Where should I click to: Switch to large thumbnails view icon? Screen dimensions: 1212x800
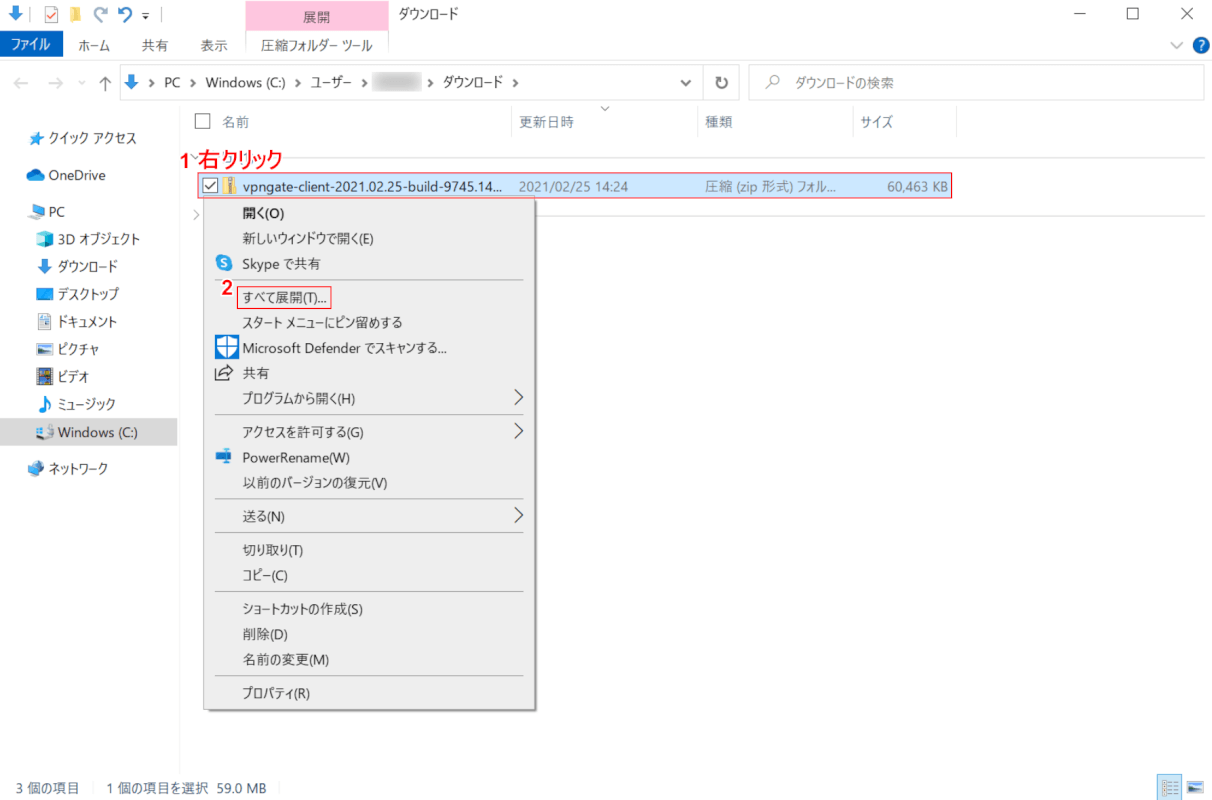click(1194, 788)
